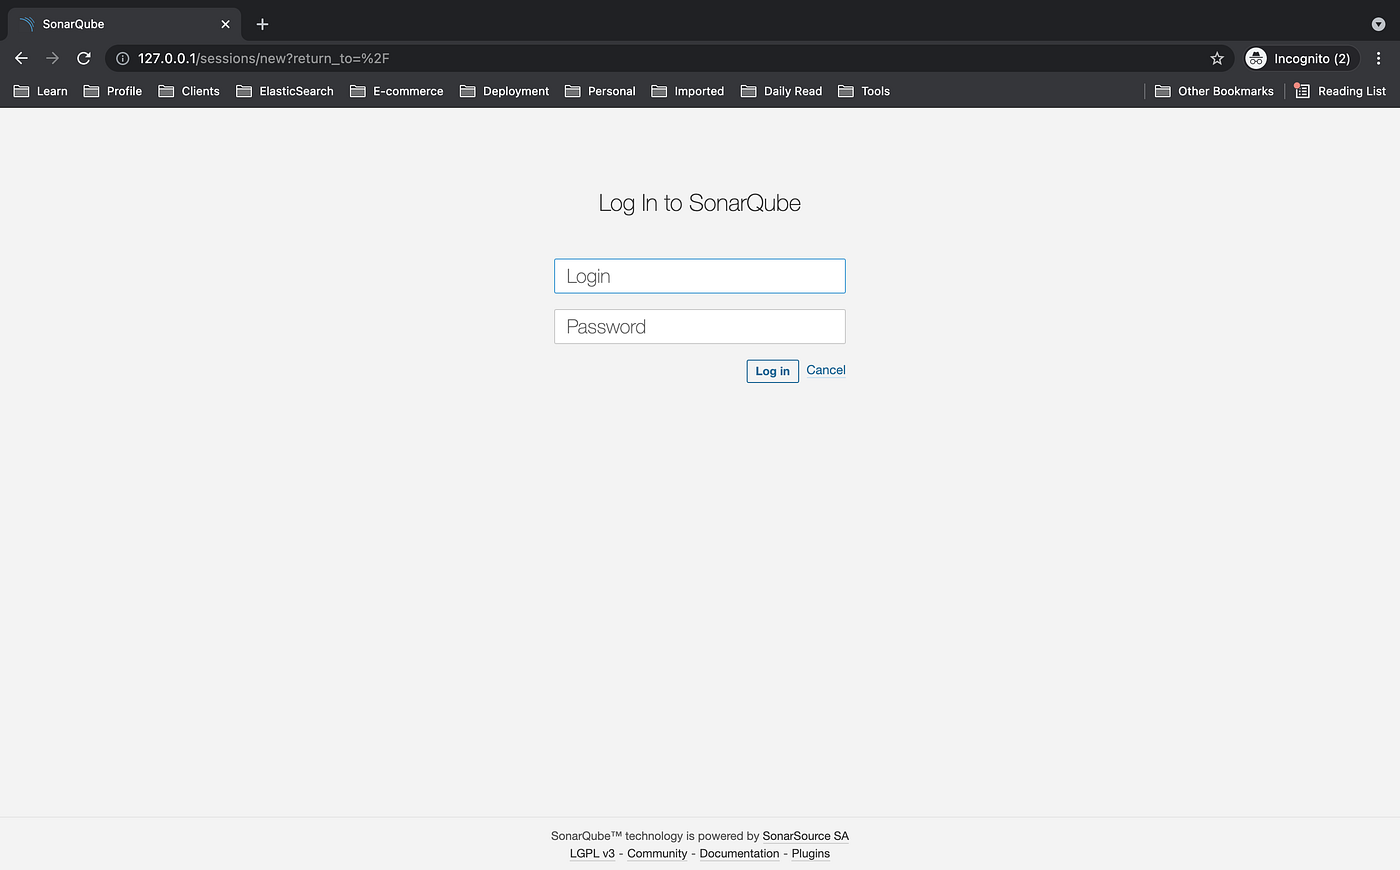Select the SonarQube browser tab
This screenshot has width=1400, height=870.
[124, 24]
